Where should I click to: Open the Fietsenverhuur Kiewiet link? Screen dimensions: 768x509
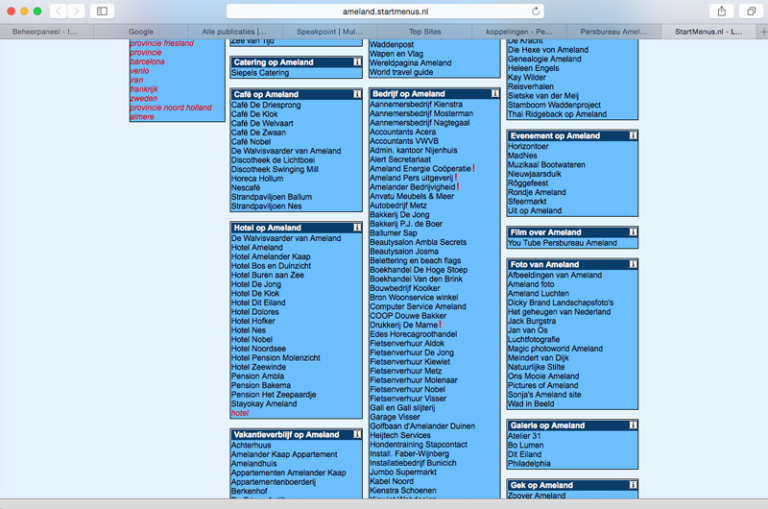410,362
